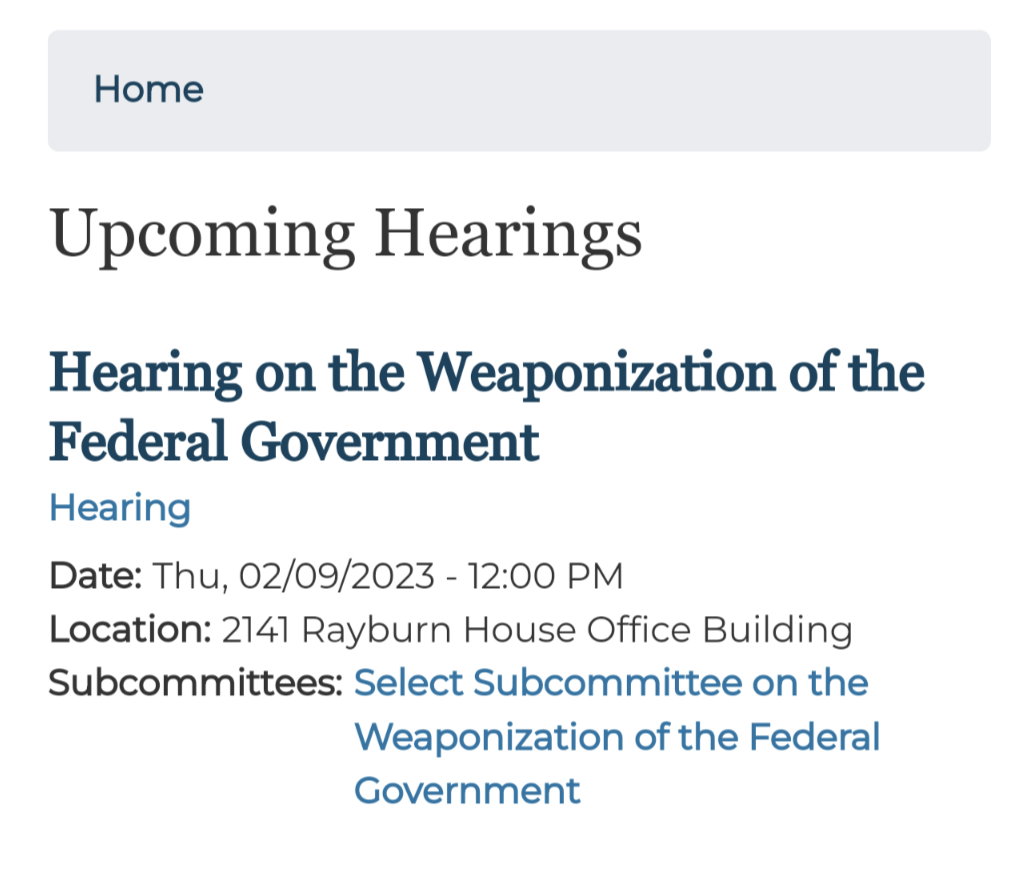Click the blue Hearing type link
1019x886 pixels.
pos(120,508)
